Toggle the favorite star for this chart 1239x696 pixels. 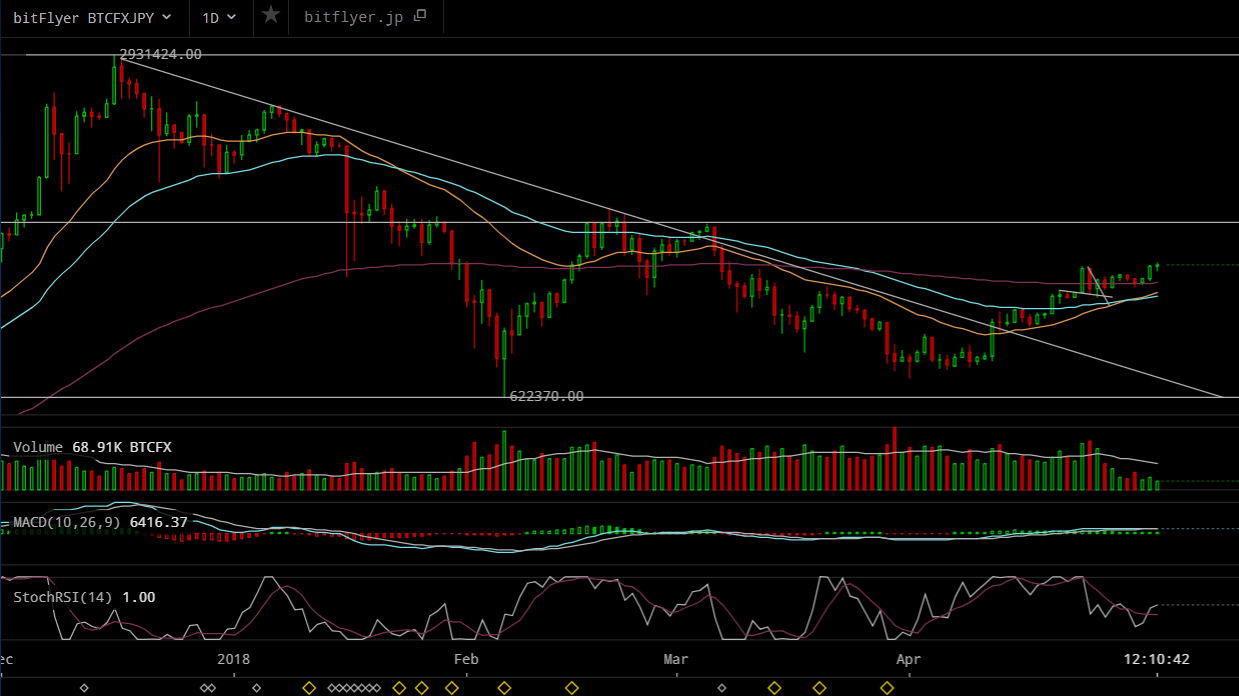pyautogui.click(x=270, y=16)
